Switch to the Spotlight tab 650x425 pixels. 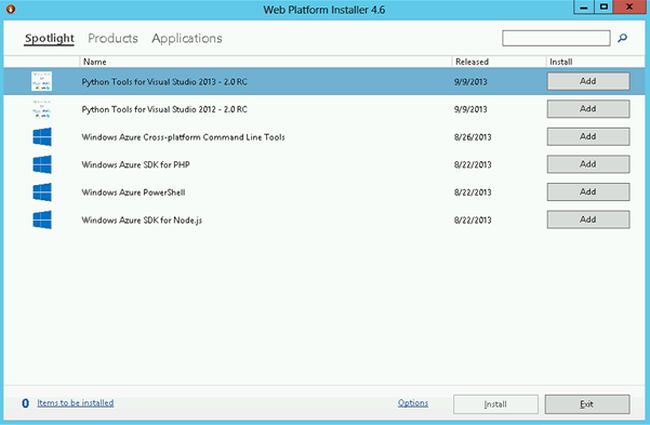tap(49, 38)
